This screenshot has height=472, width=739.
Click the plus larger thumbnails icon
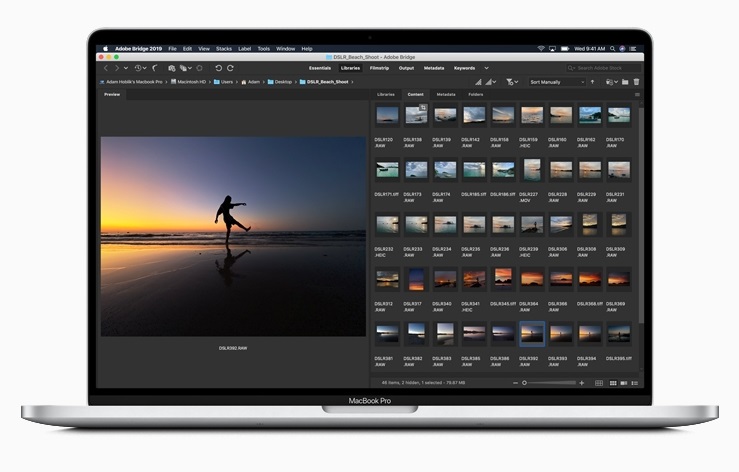tap(582, 383)
